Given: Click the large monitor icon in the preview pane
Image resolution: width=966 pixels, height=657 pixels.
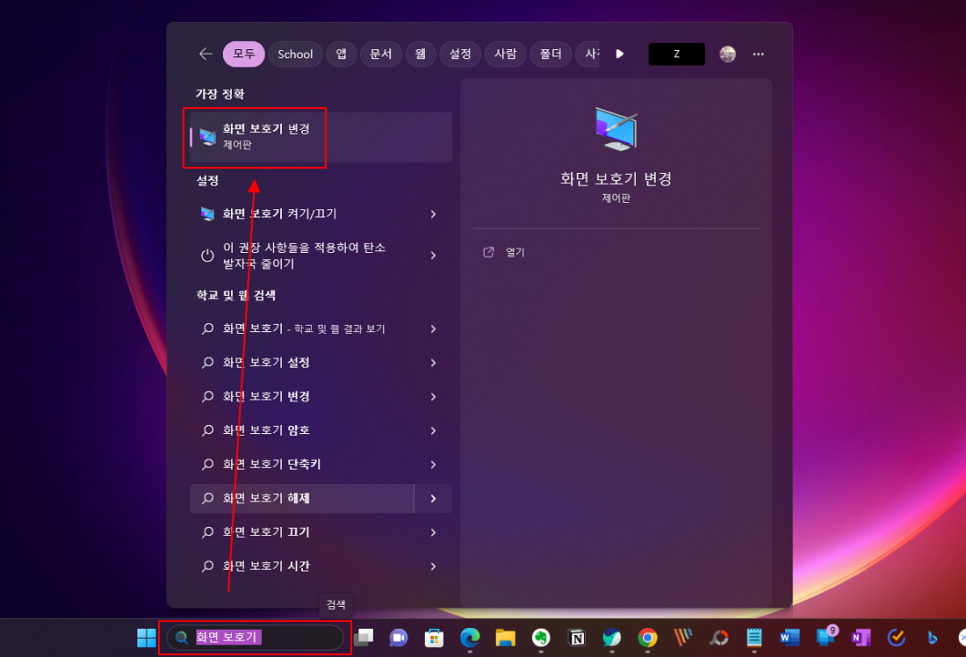Looking at the screenshot, I should 616,129.
